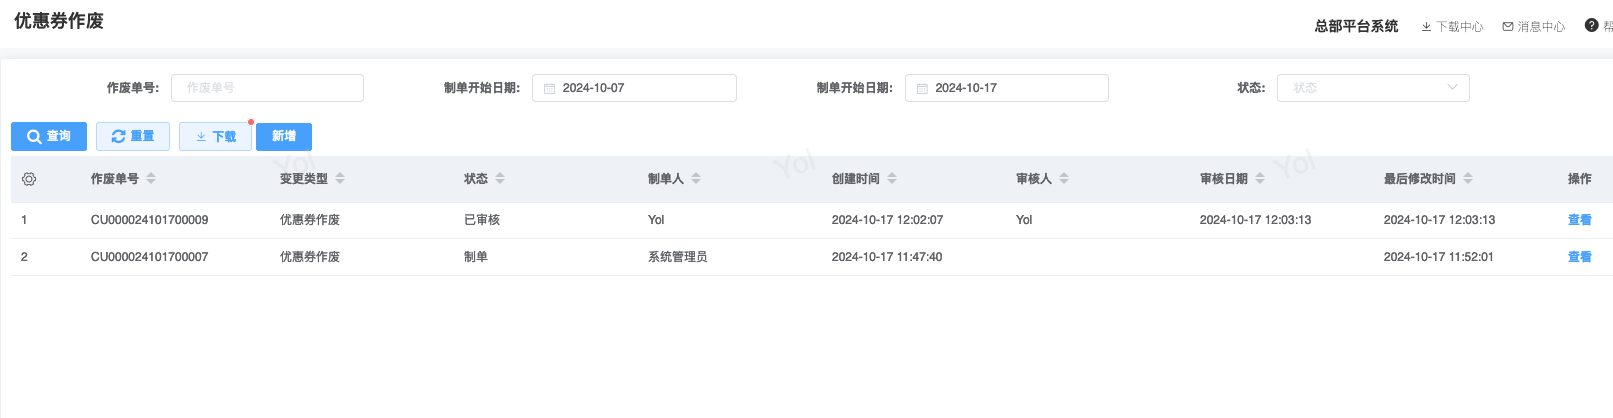The image size is (1613, 418).
Task: Click the 新增 add button
Action: 284,136
